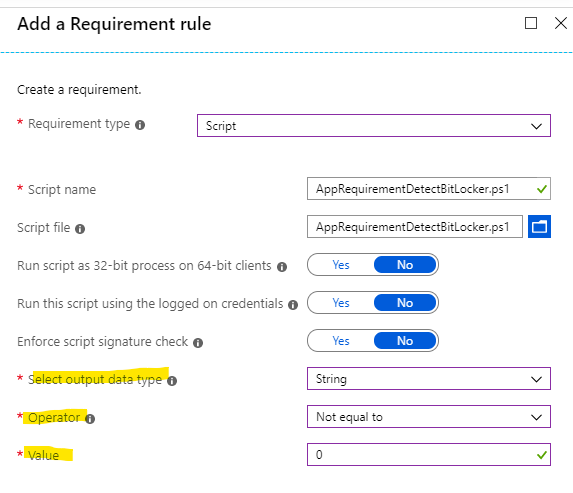573x493 pixels.
Task: Click info icon next to Select output data type
Action: click(x=172, y=381)
